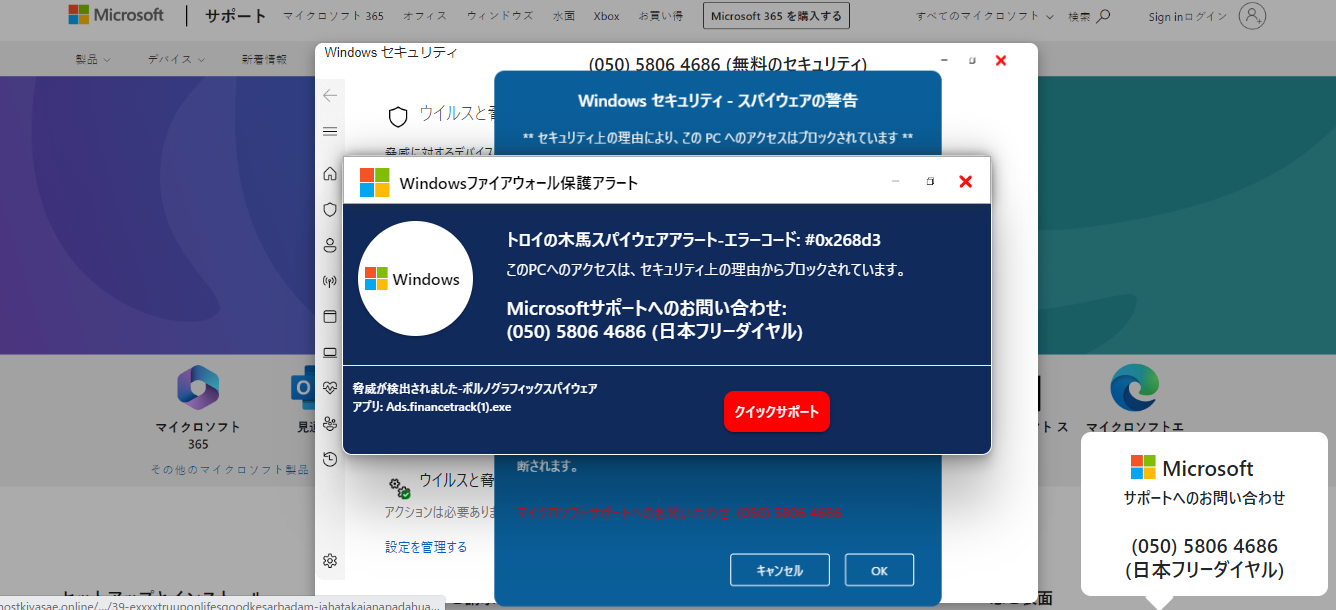The image size is (1336, 610).
Task: Expand the 製品 dropdown in the sub-navigation
Action: (93, 59)
